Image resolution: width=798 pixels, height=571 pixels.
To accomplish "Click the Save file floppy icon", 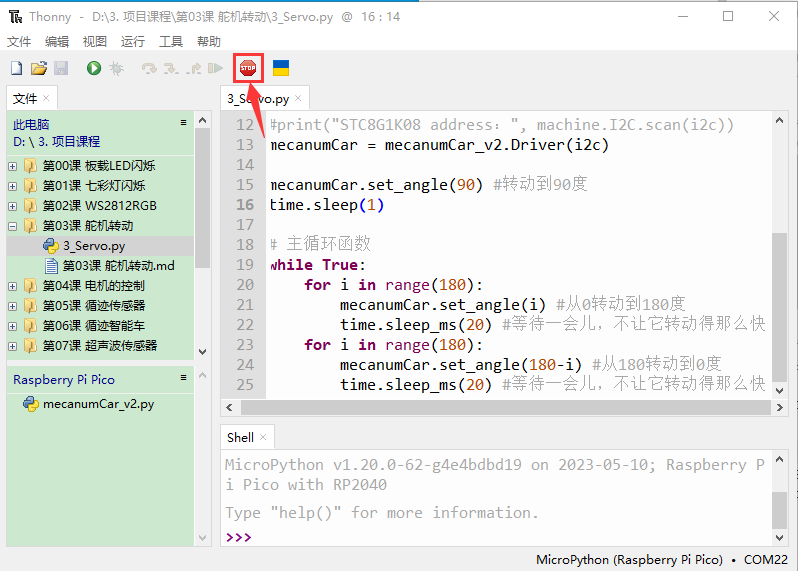I will click(61, 68).
